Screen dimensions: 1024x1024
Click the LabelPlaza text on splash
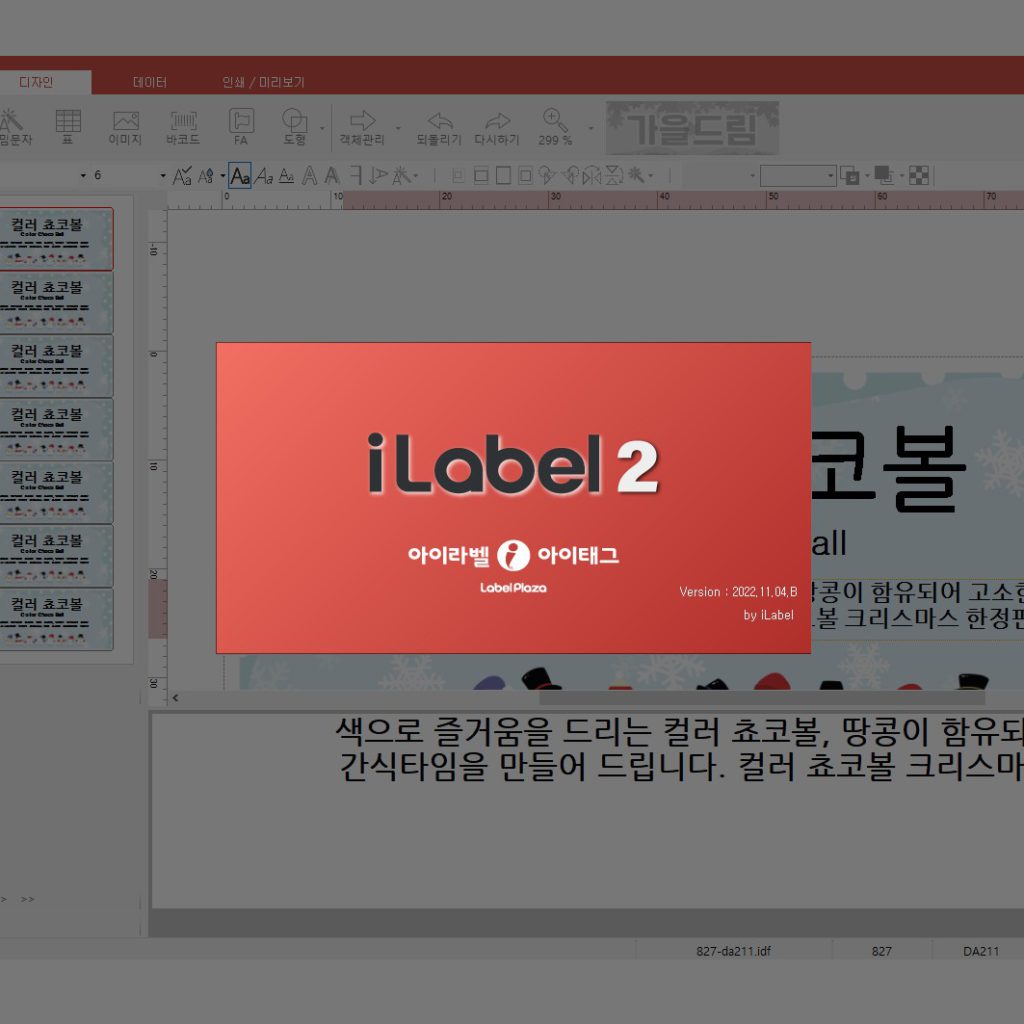pos(513,588)
